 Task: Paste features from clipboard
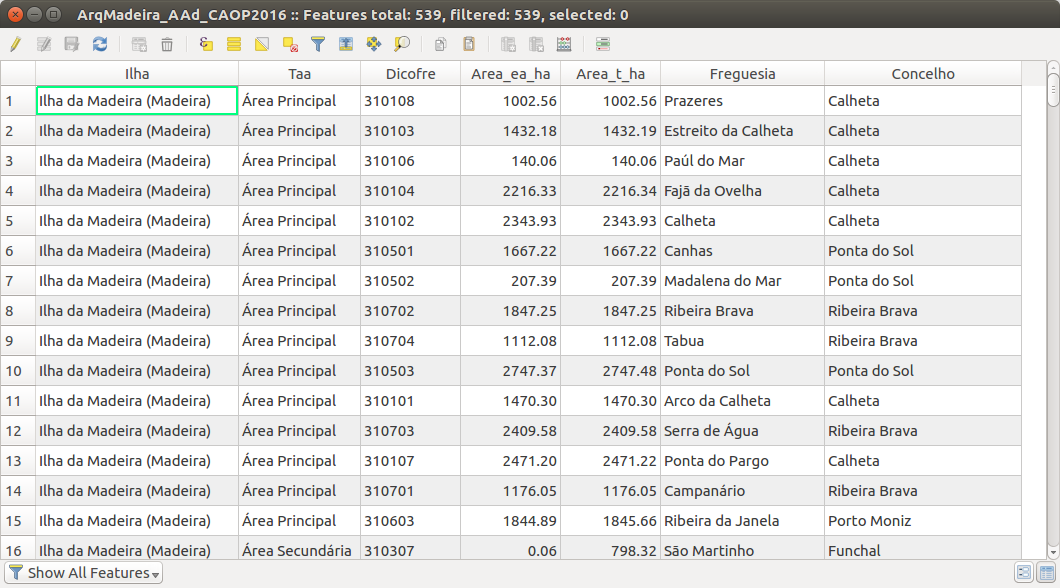tap(468, 44)
